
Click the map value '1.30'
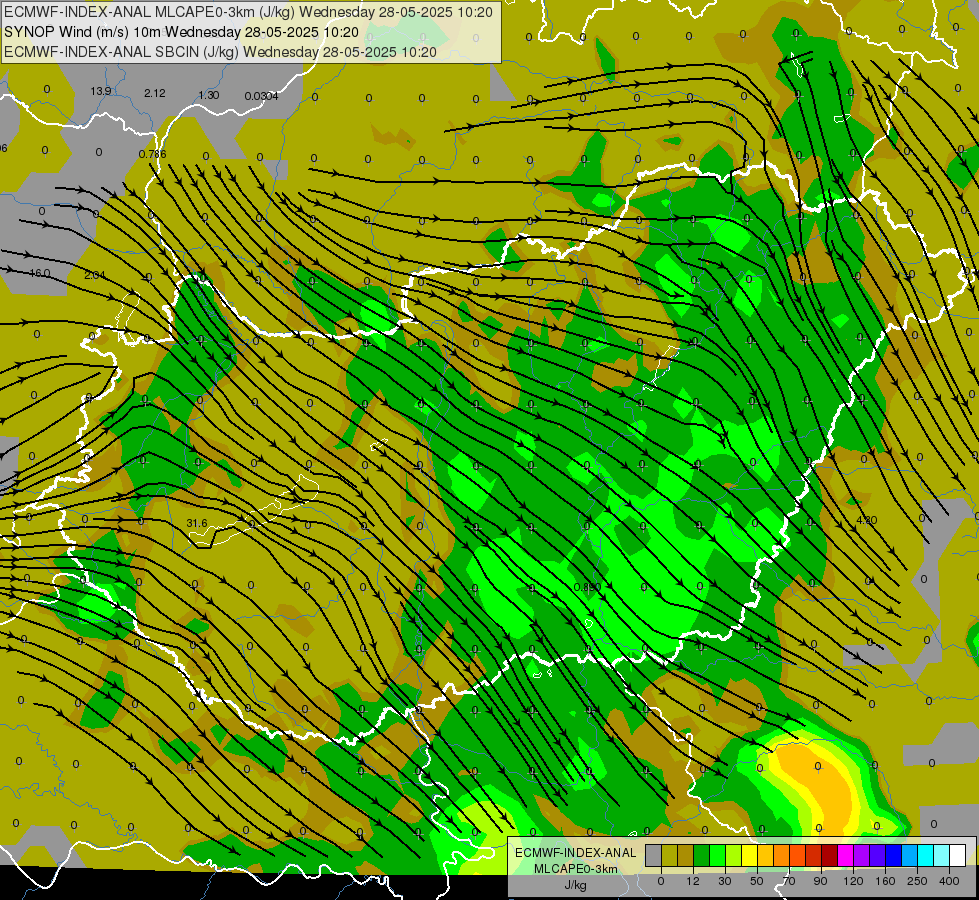(x=209, y=95)
